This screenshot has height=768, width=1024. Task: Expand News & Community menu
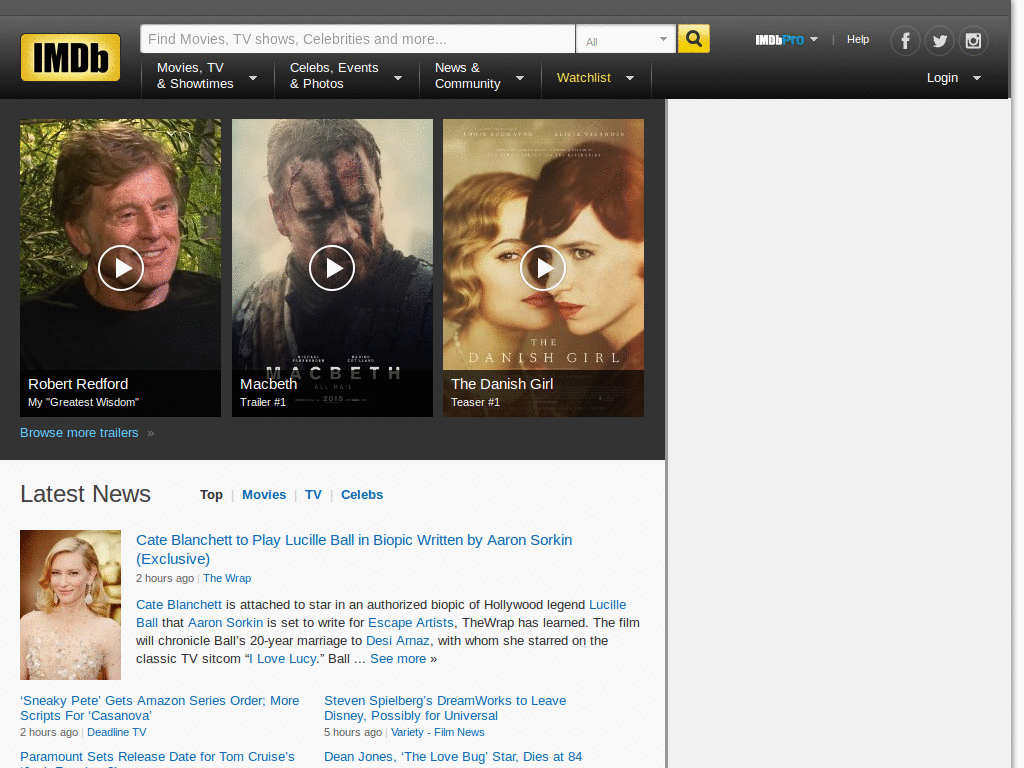tap(480, 76)
